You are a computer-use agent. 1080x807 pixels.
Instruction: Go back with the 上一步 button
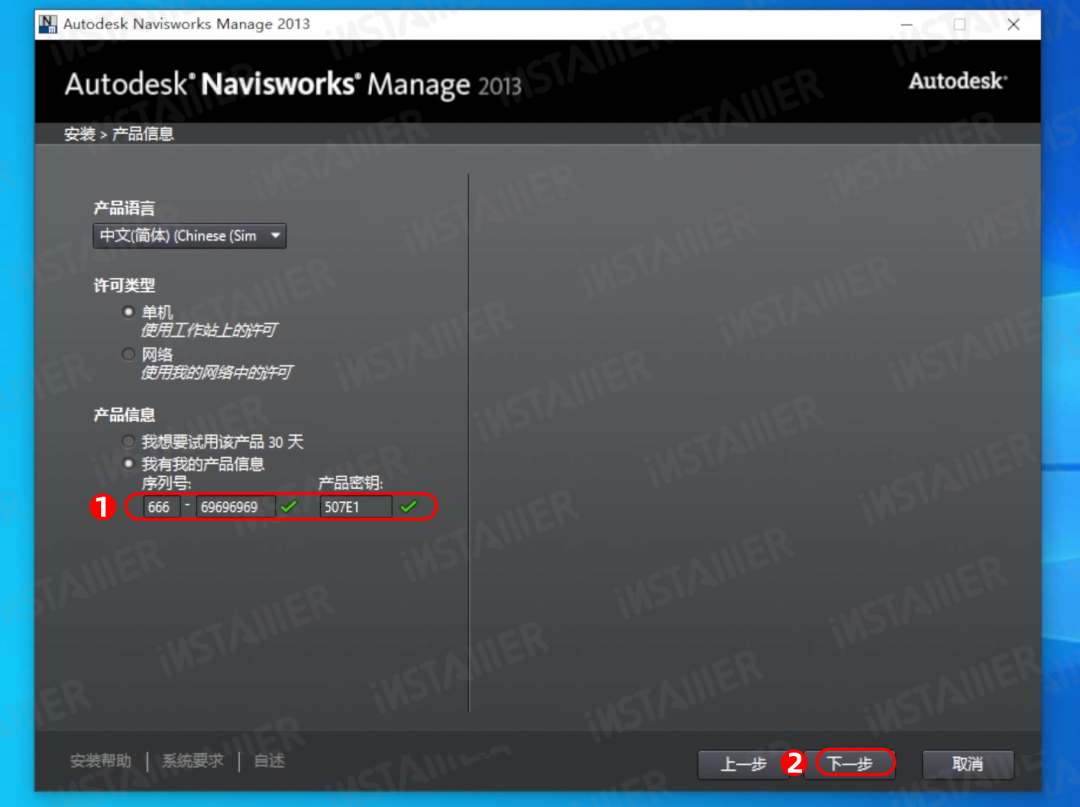(x=742, y=764)
